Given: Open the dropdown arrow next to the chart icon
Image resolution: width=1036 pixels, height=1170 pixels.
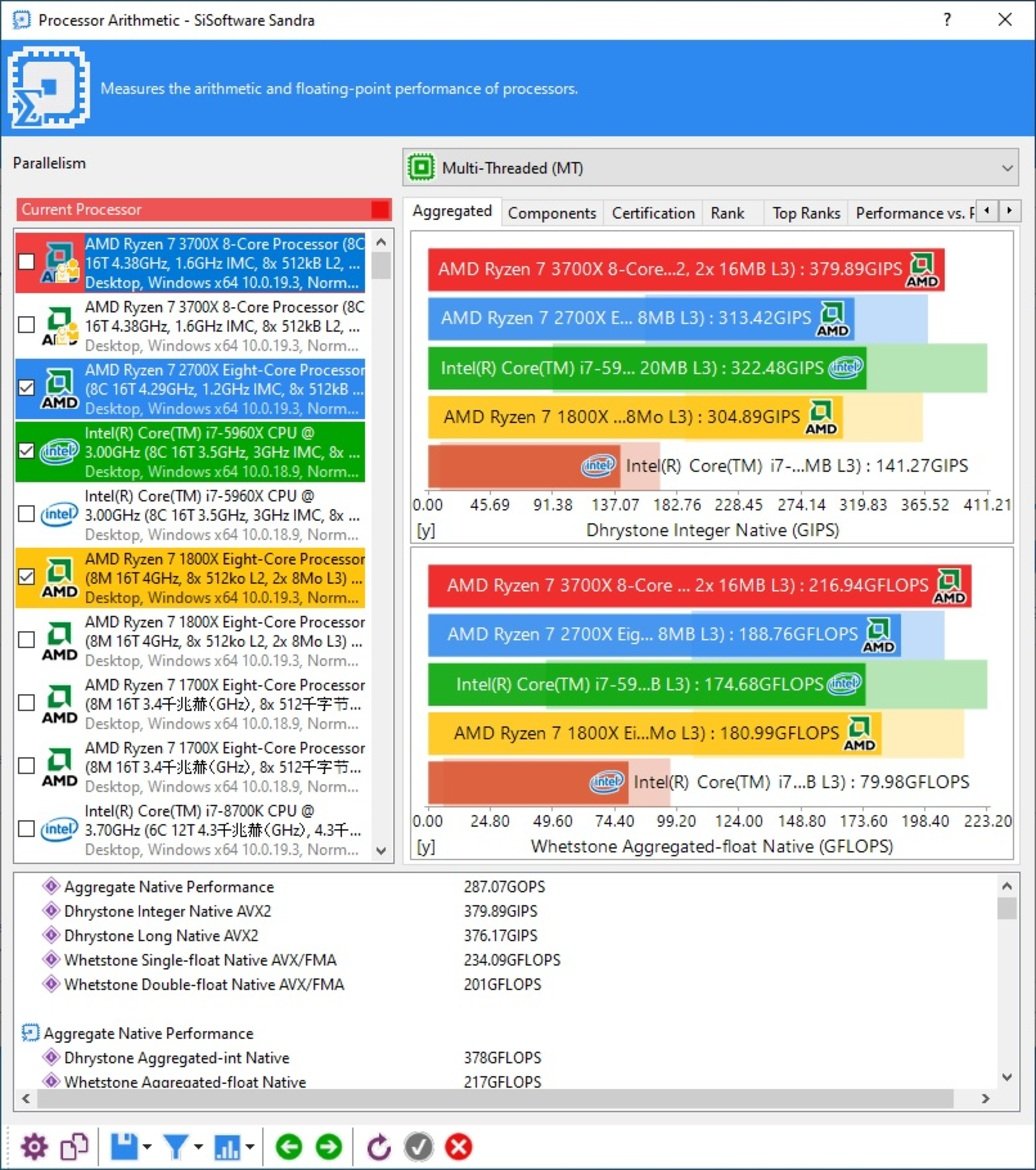Looking at the screenshot, I should tap(249, 1147).
